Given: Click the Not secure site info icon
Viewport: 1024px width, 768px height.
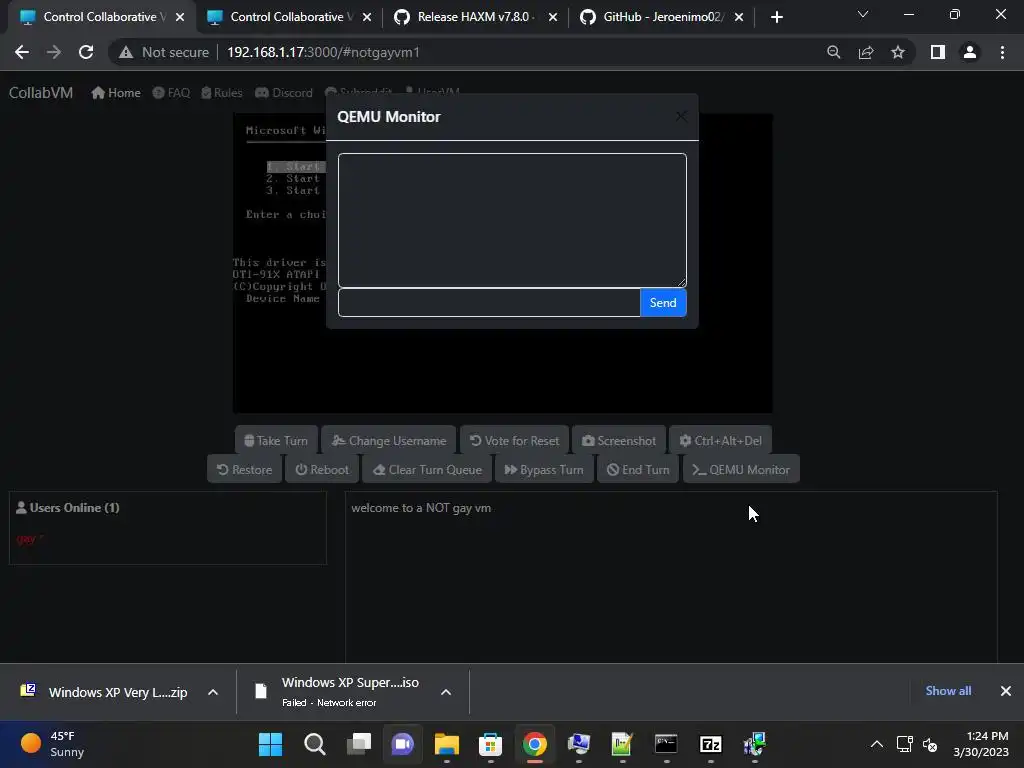Looking at the screenshot, I should [x=126, y=52].
